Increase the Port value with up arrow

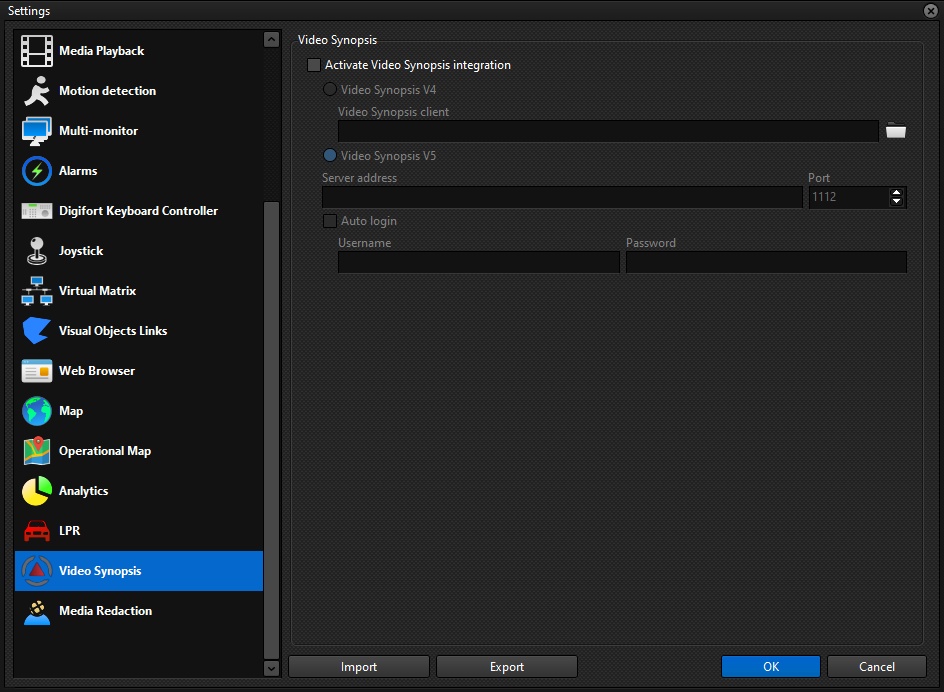[896, 192]
